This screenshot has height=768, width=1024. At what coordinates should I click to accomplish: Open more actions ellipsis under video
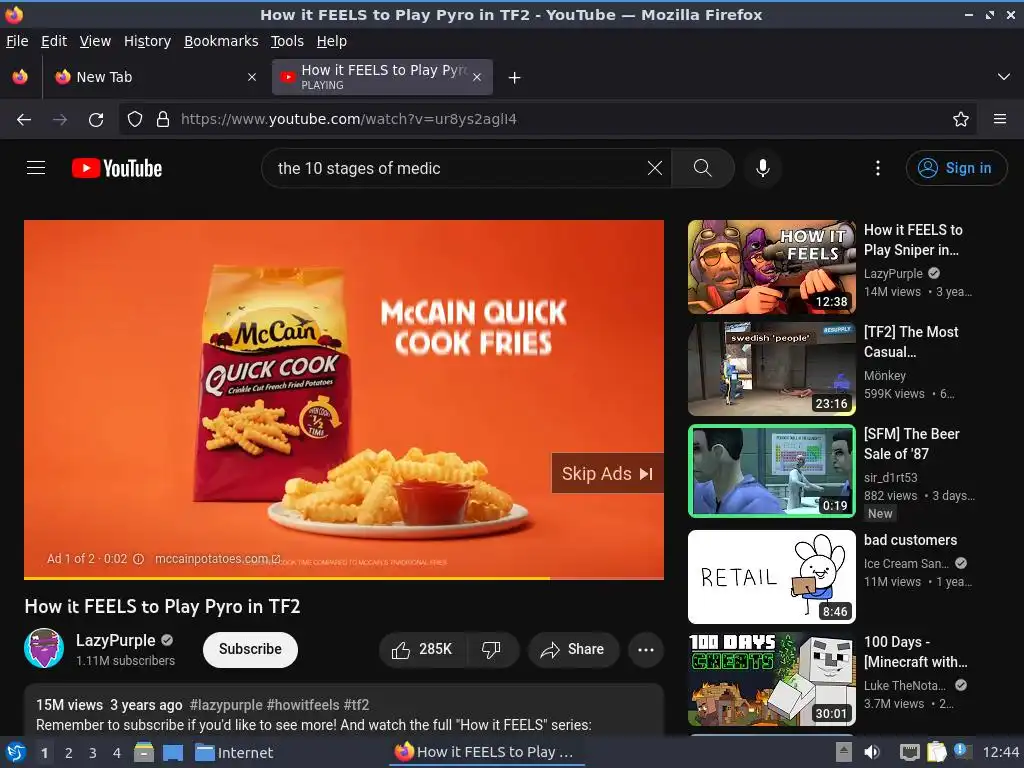point(646,649)
